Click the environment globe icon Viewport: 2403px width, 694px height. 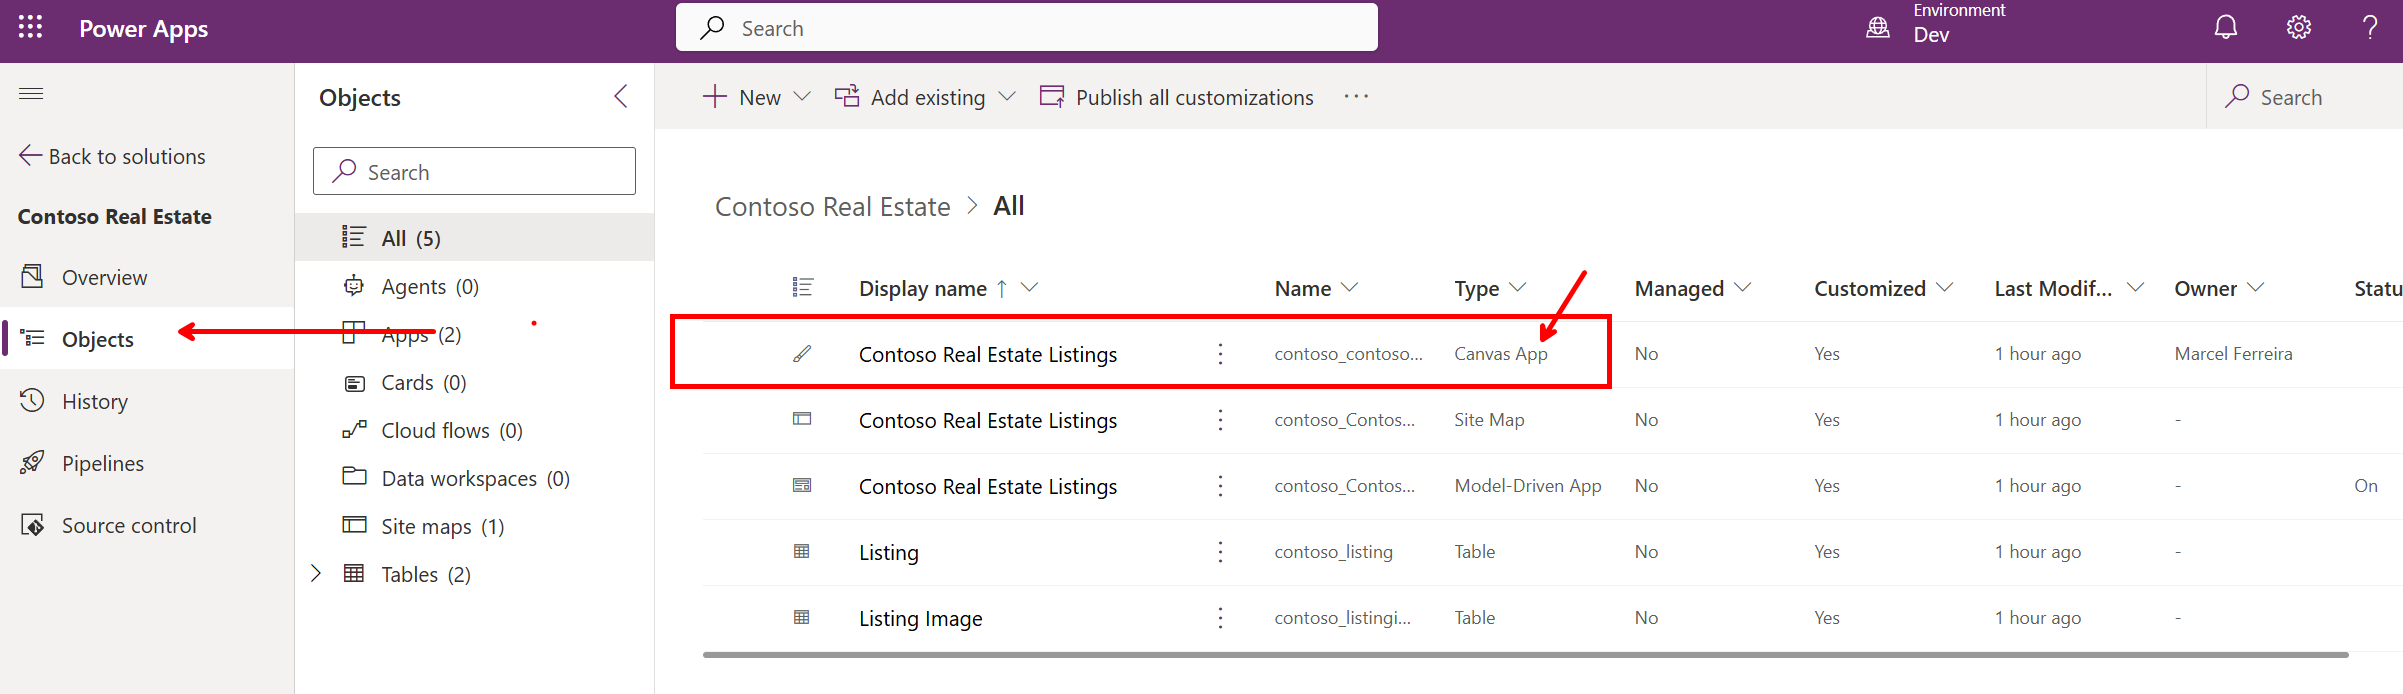point(1878,28)
